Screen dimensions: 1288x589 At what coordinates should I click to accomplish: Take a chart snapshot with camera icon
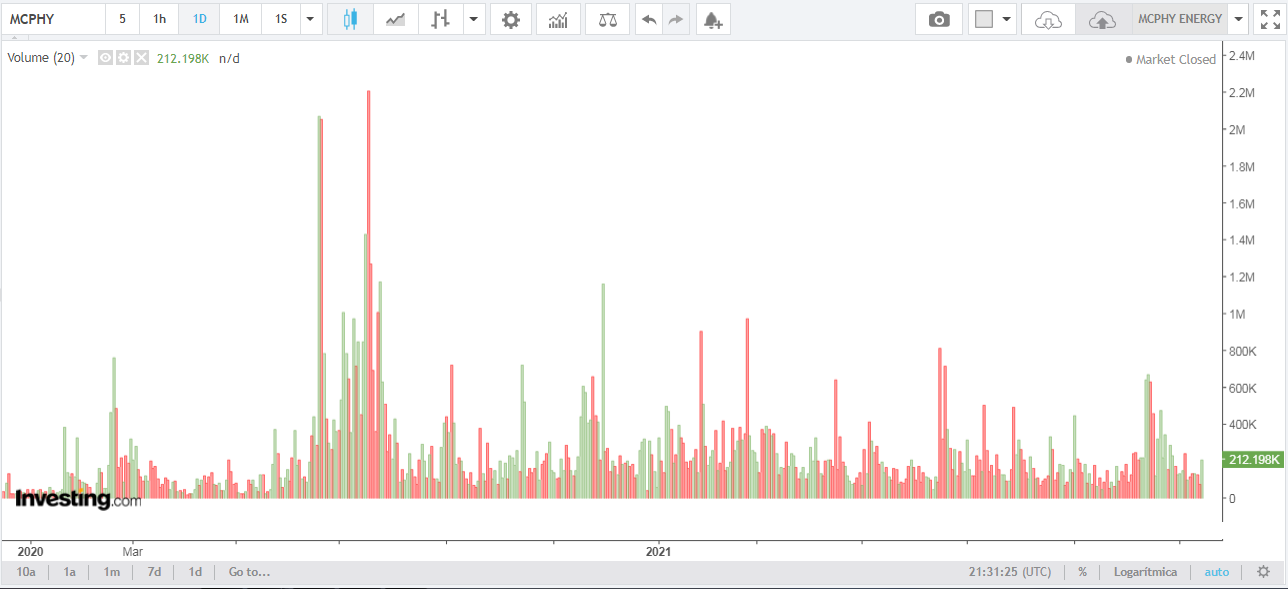pos(939,19)
